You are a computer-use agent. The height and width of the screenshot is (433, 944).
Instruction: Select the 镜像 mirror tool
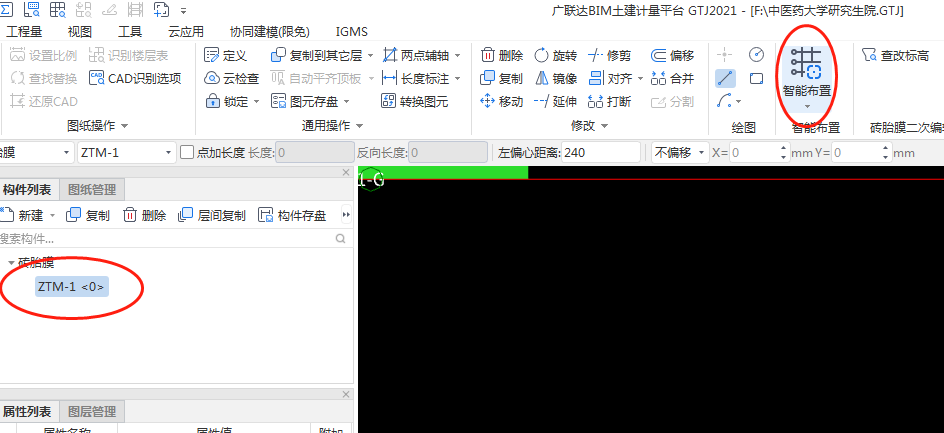556,78
